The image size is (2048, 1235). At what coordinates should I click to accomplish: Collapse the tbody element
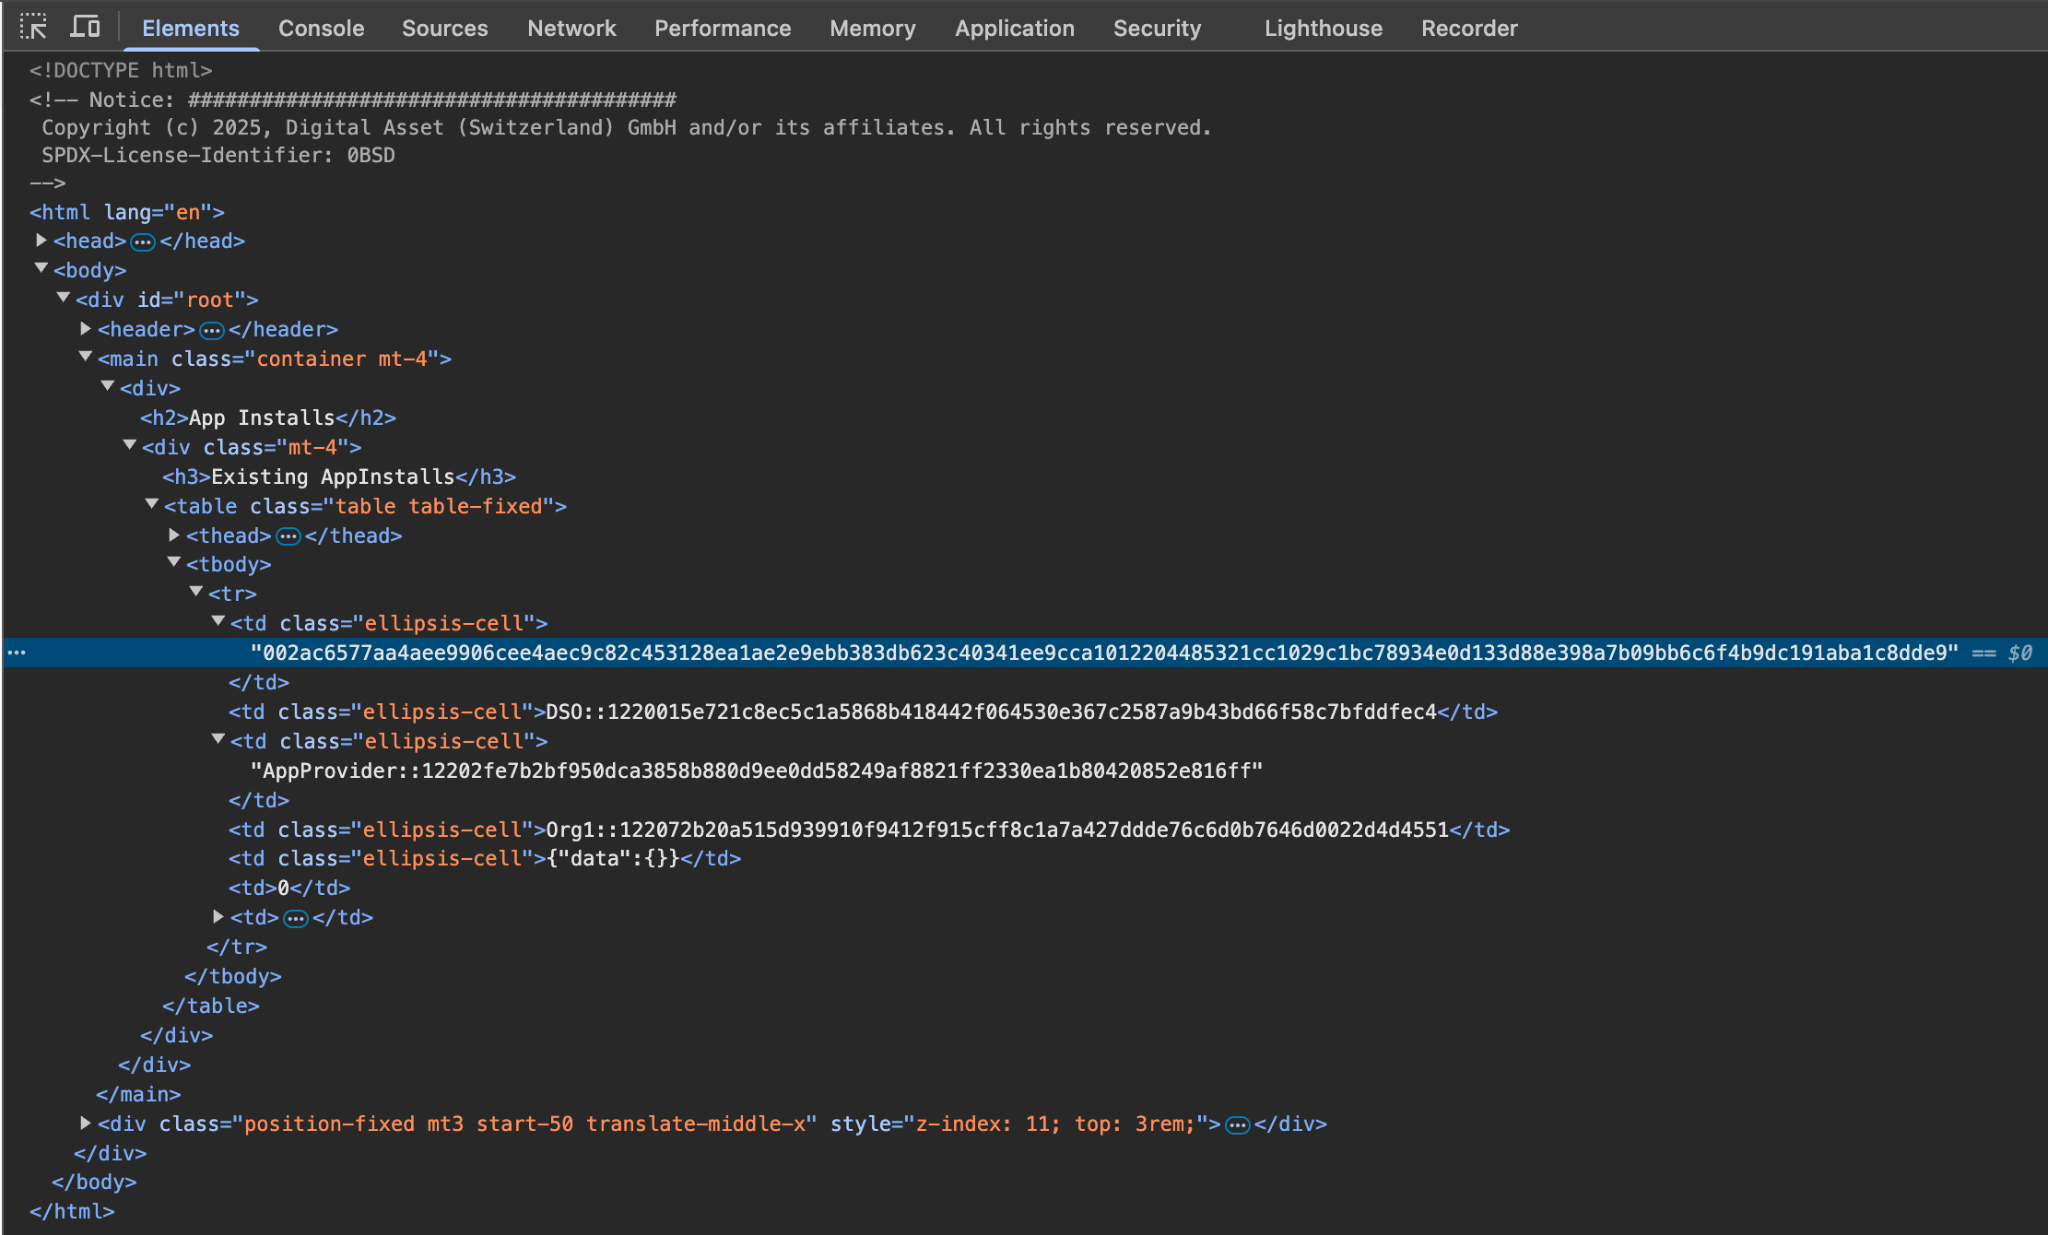[x=174, y=561]
